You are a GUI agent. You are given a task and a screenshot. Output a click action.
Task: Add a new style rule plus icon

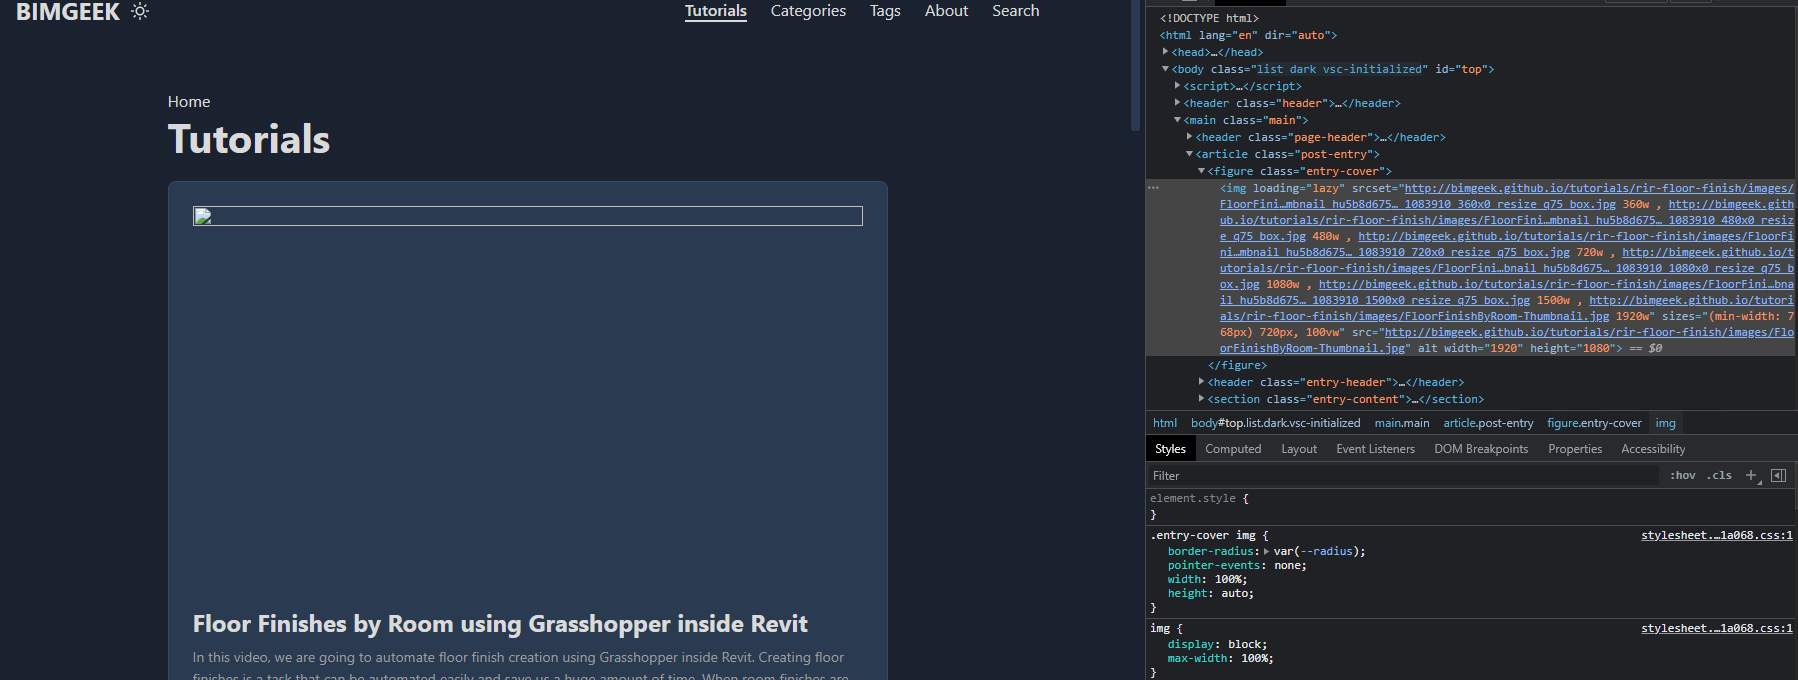point(1751,476)
